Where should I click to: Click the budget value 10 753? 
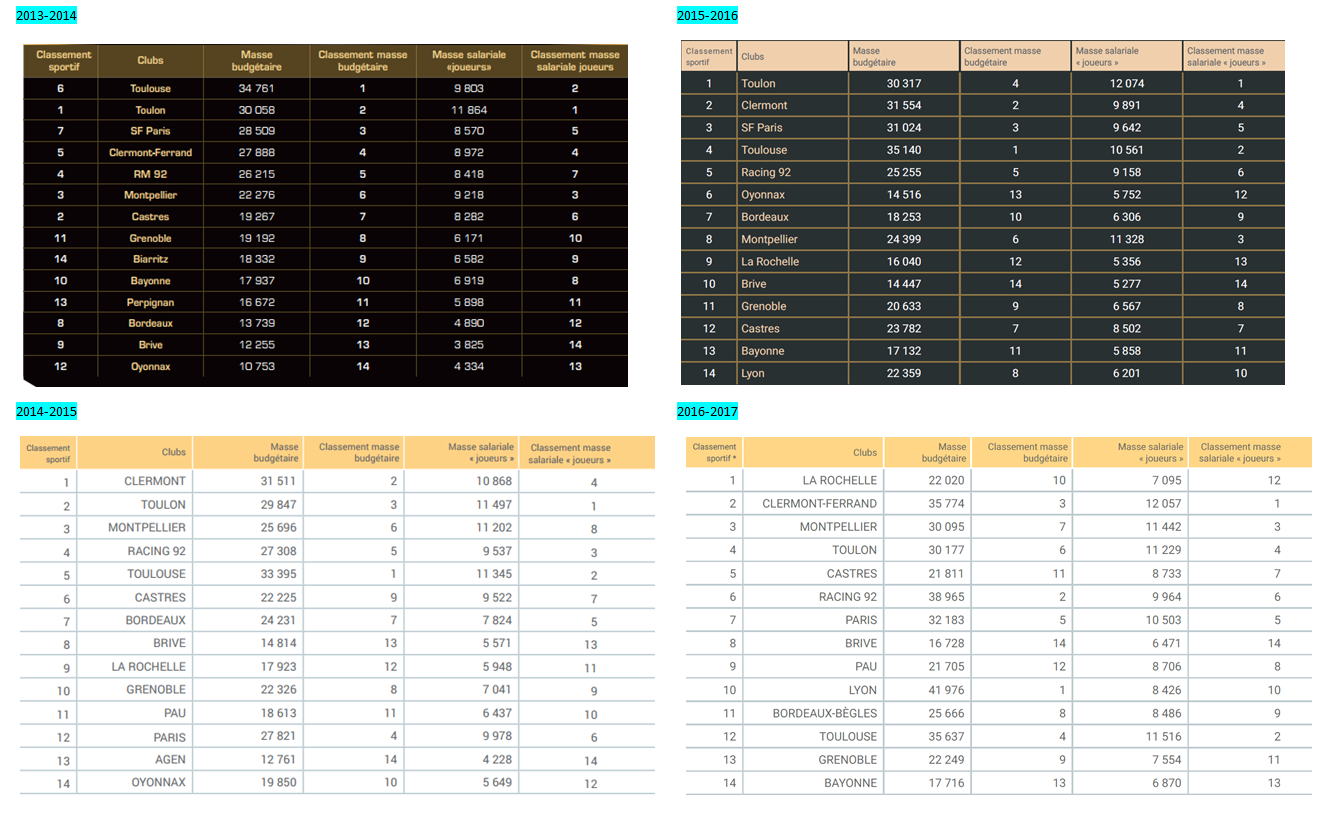[257, 366]
